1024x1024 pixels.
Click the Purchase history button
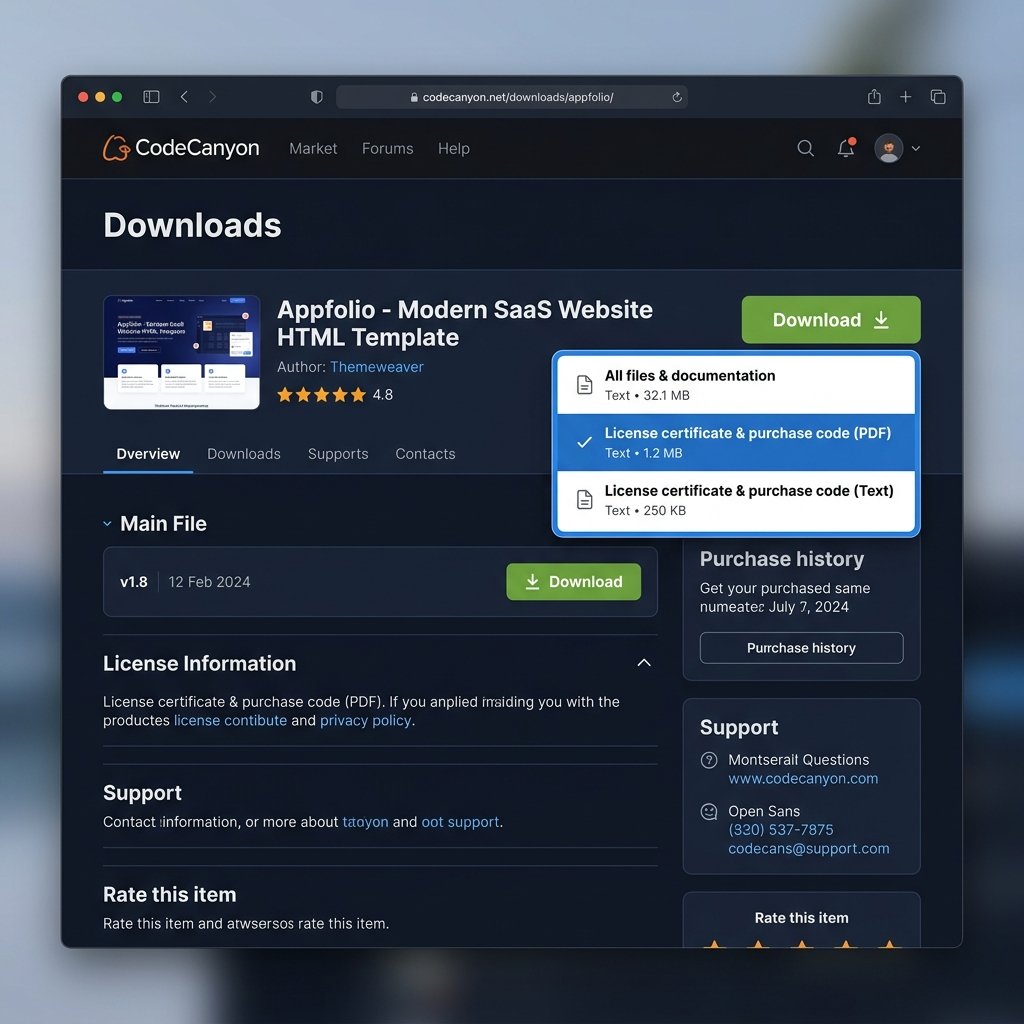tap(801, 648)
